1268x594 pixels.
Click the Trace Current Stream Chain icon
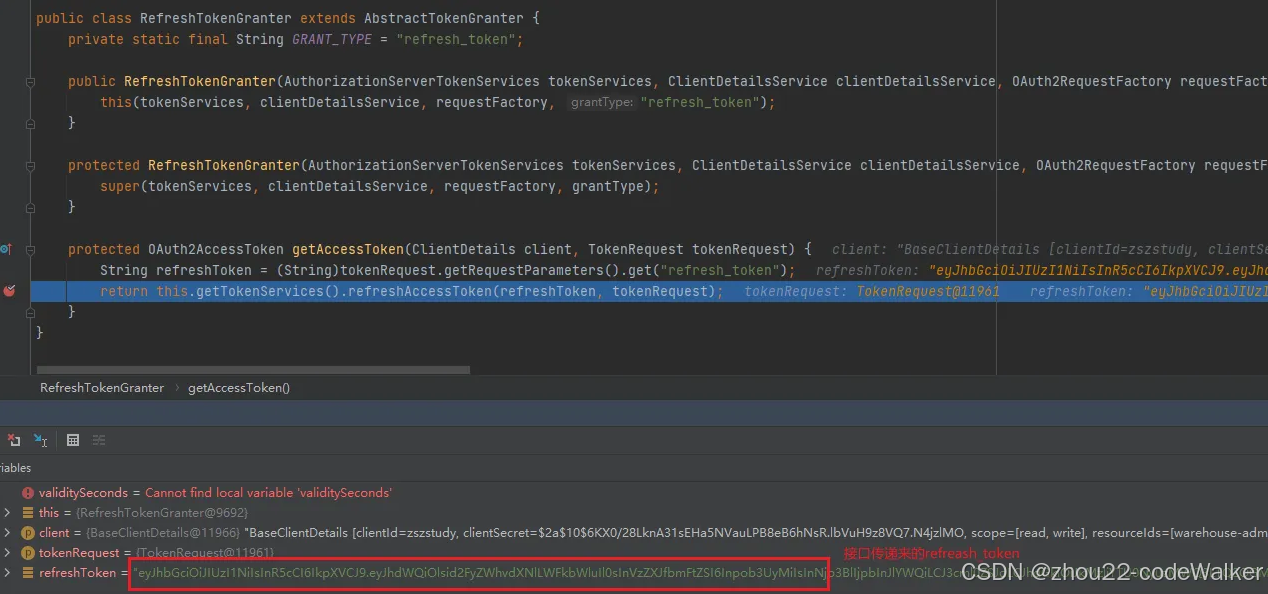click(x=99, y=440)
